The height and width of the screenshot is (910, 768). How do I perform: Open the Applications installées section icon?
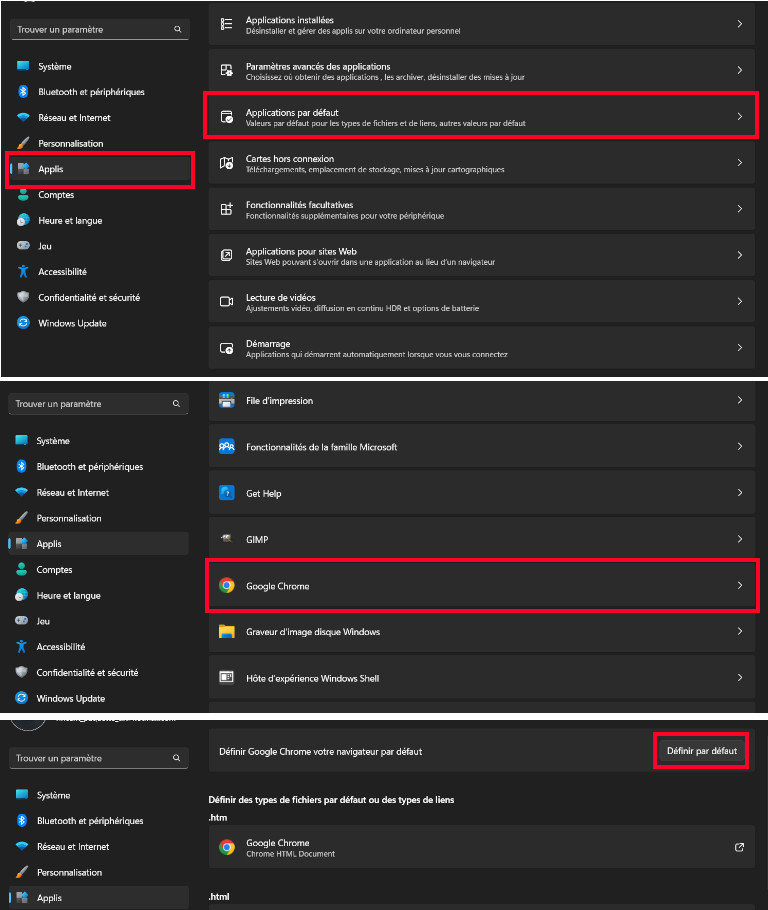228,24
